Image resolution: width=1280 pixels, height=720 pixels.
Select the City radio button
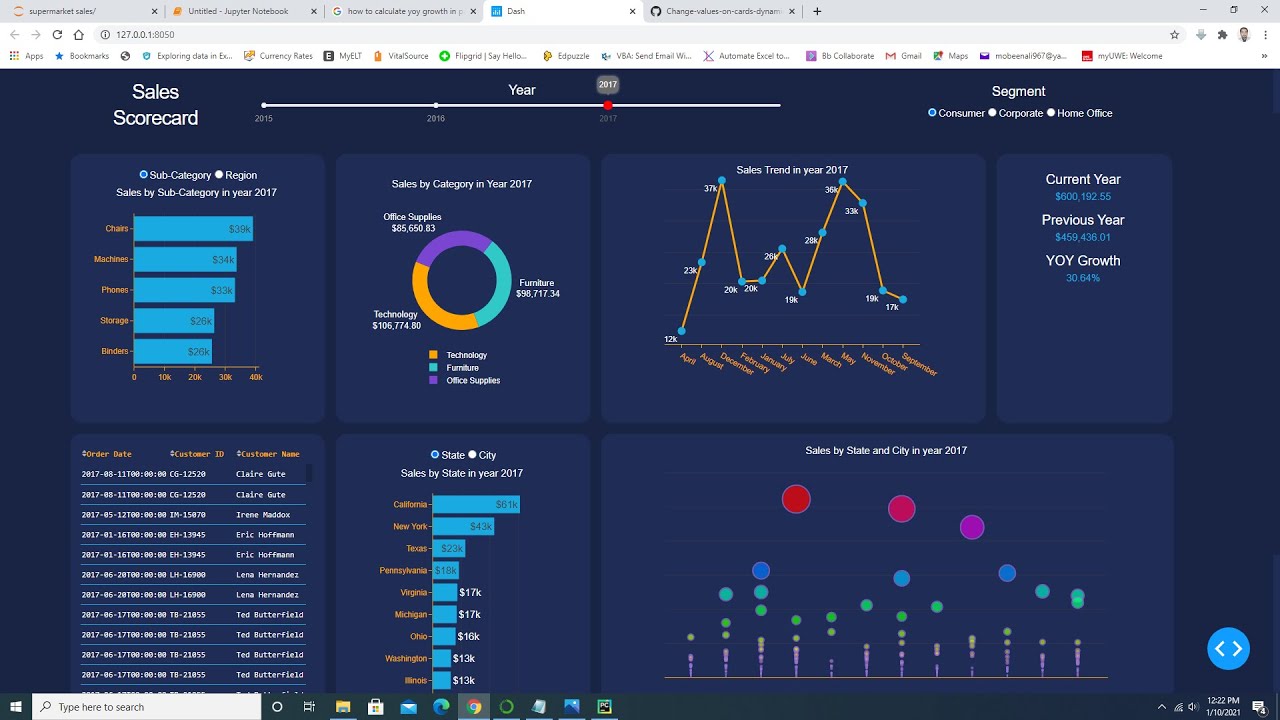tap(470, 454)
